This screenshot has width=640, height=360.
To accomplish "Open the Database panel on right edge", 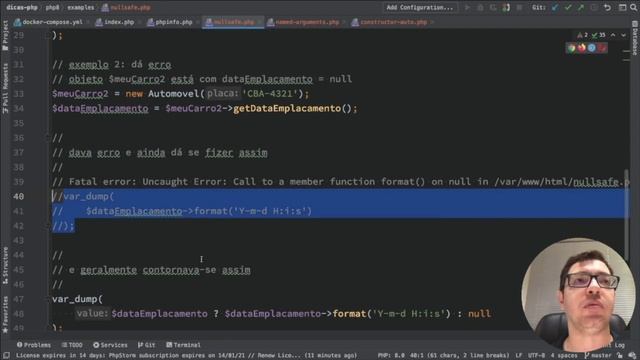I will coord(635,38).
